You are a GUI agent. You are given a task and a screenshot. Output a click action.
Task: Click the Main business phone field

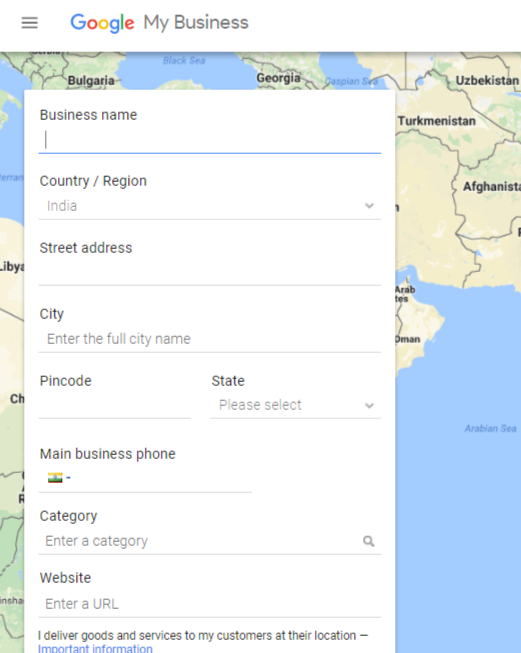[145, 478]
